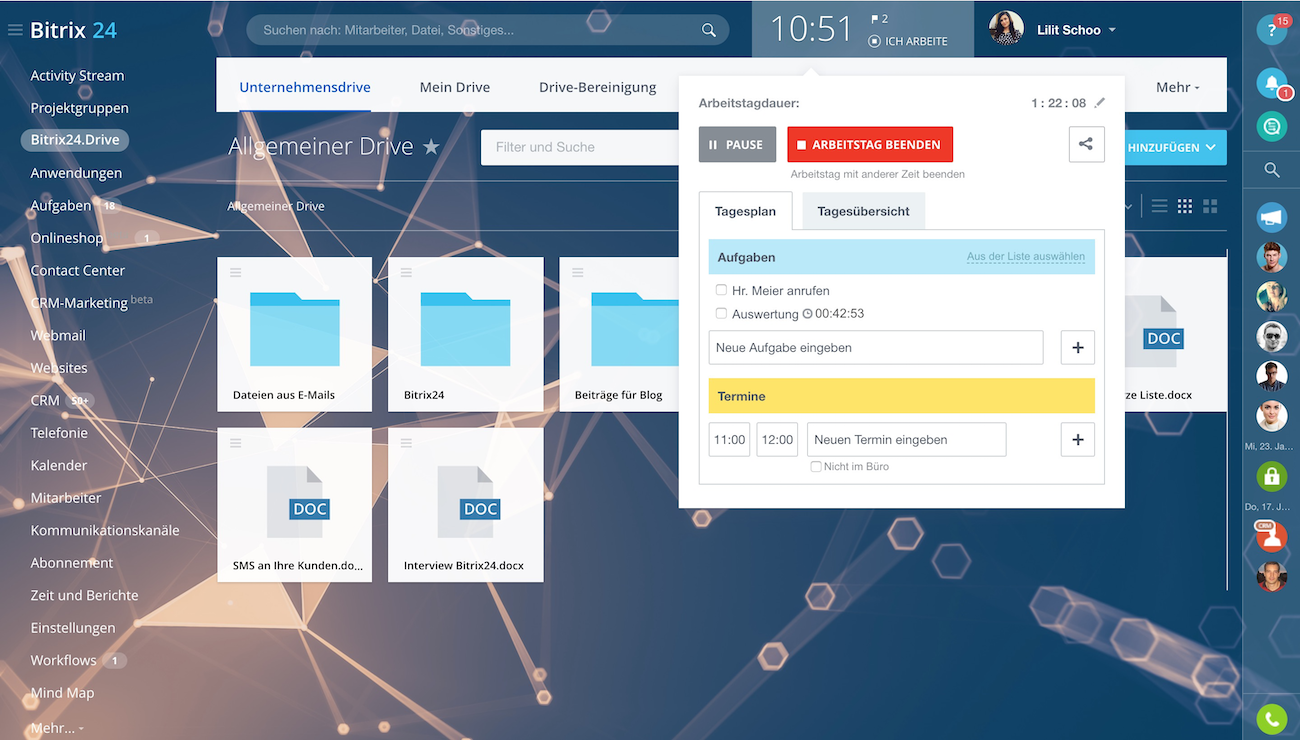The image size is (1300, 740).
Task: Click Arbeitstag beenden button
Action: [870, 144]
